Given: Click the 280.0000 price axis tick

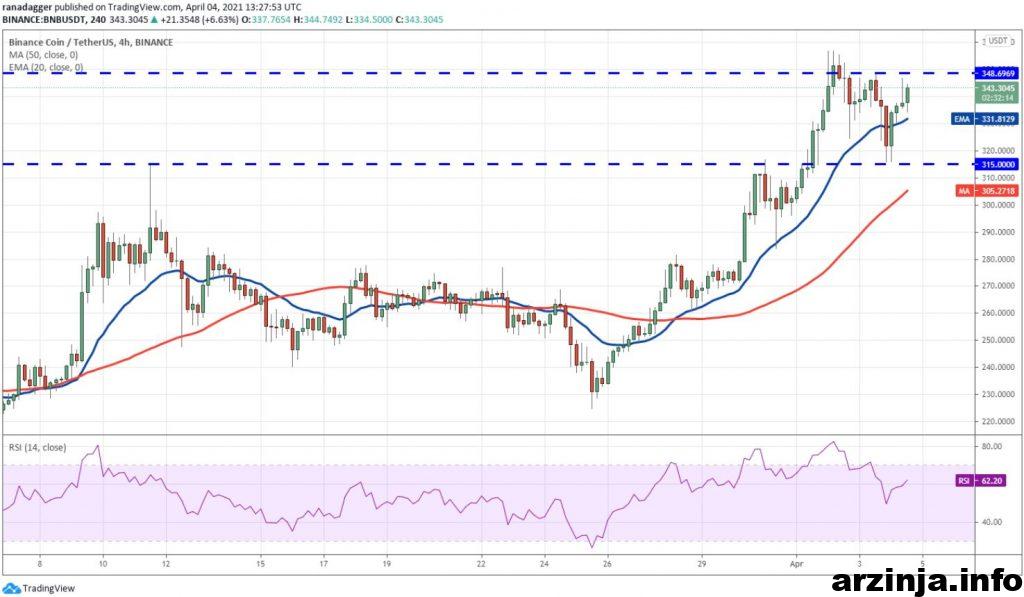Looking at the screenshot, I should (x=997, y=259).
